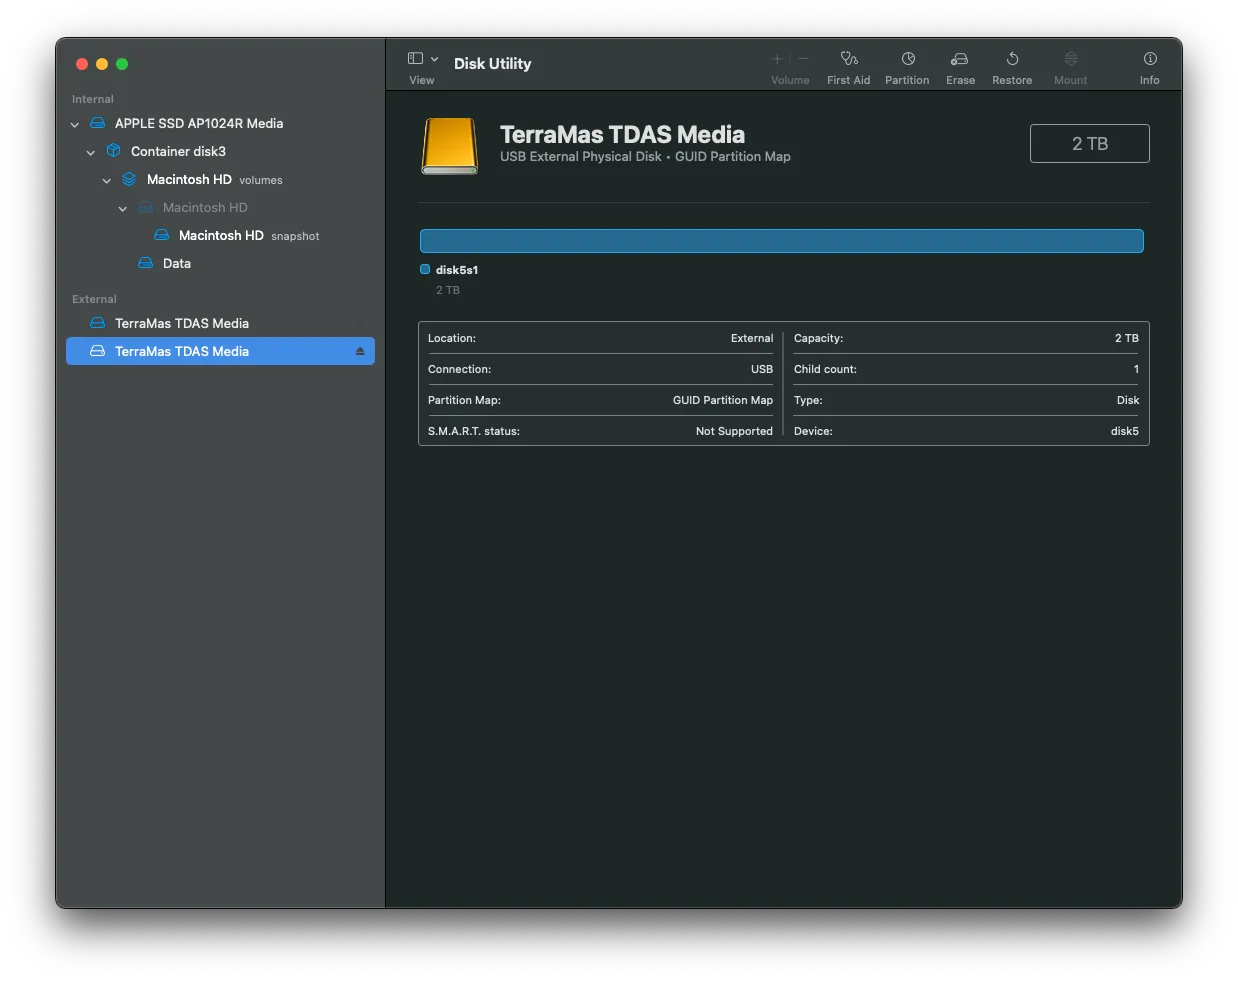
Task: Select the Data volume in sidebar
Action: (x=177, y=264)
